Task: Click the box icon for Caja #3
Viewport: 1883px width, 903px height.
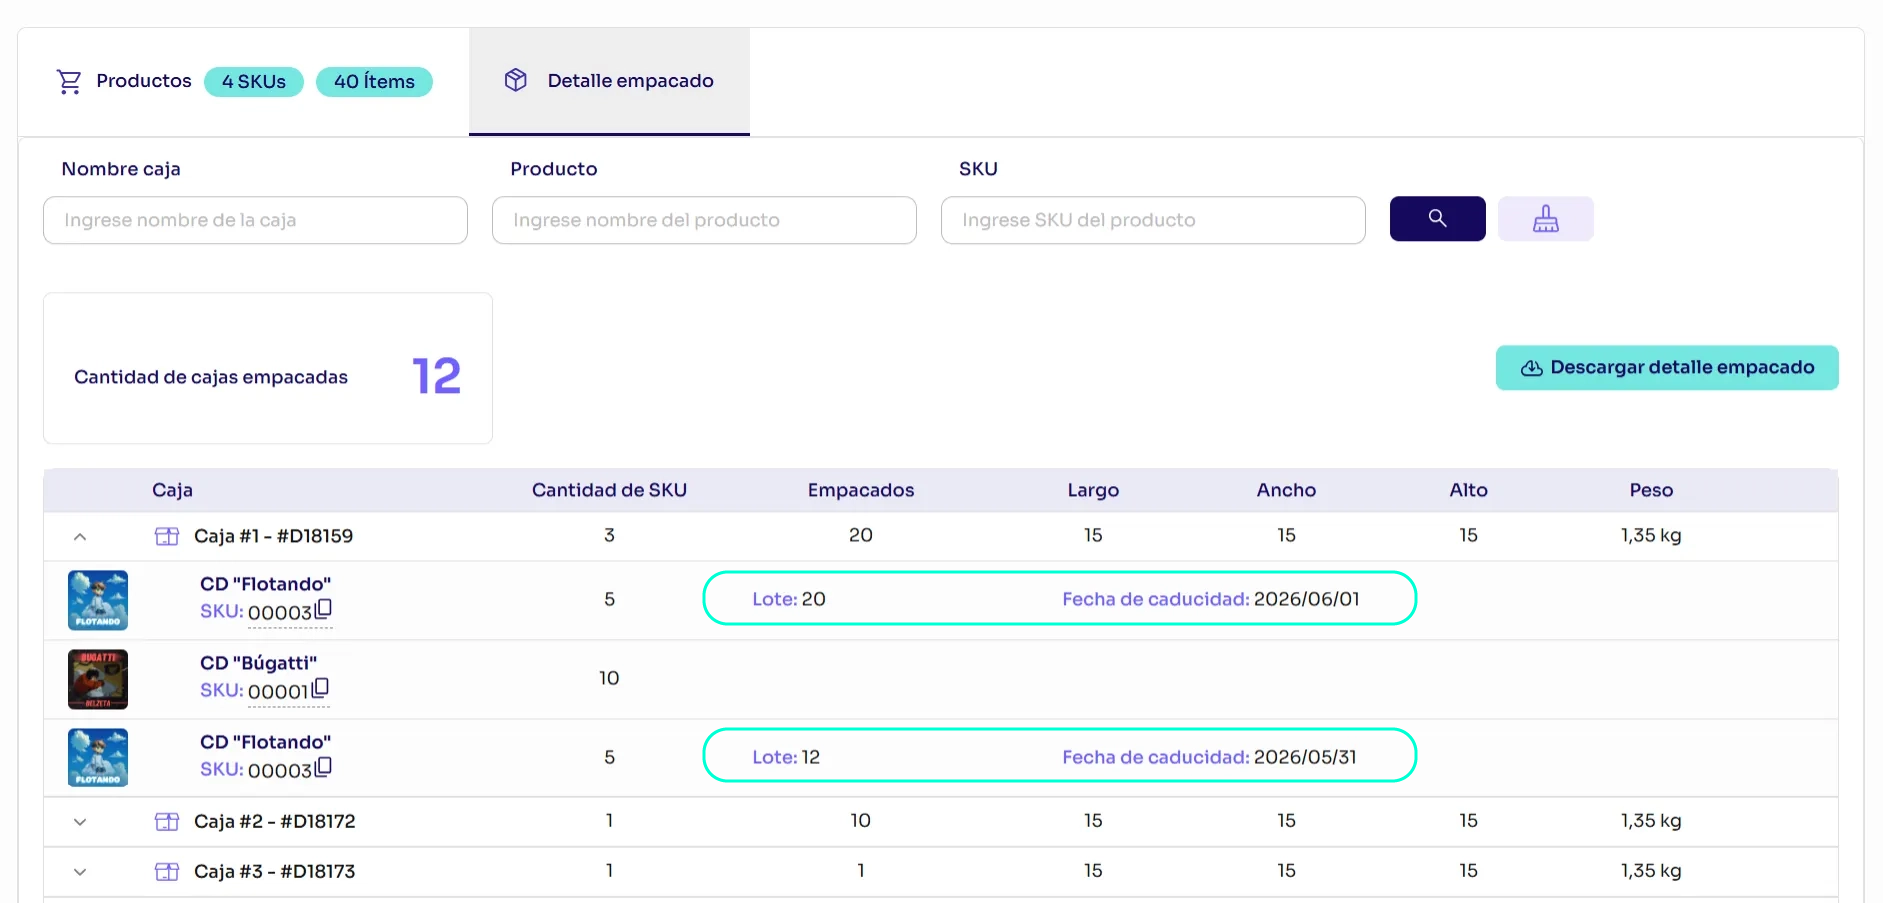Action: pyautogui.click(x=167, y=871)
